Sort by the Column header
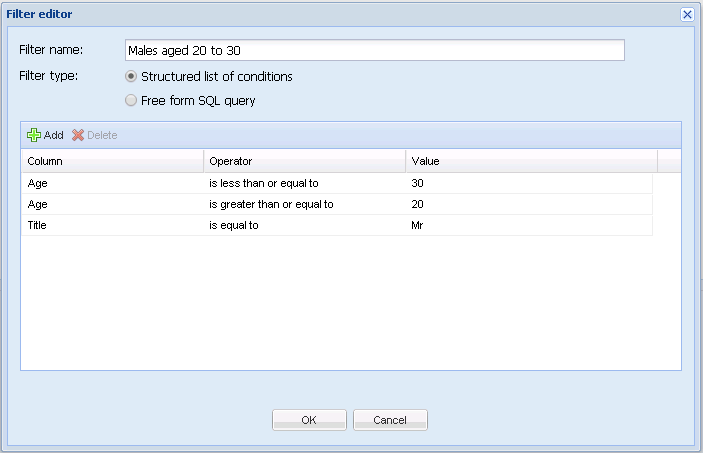 pyautogui.click(x=112, y=161)
